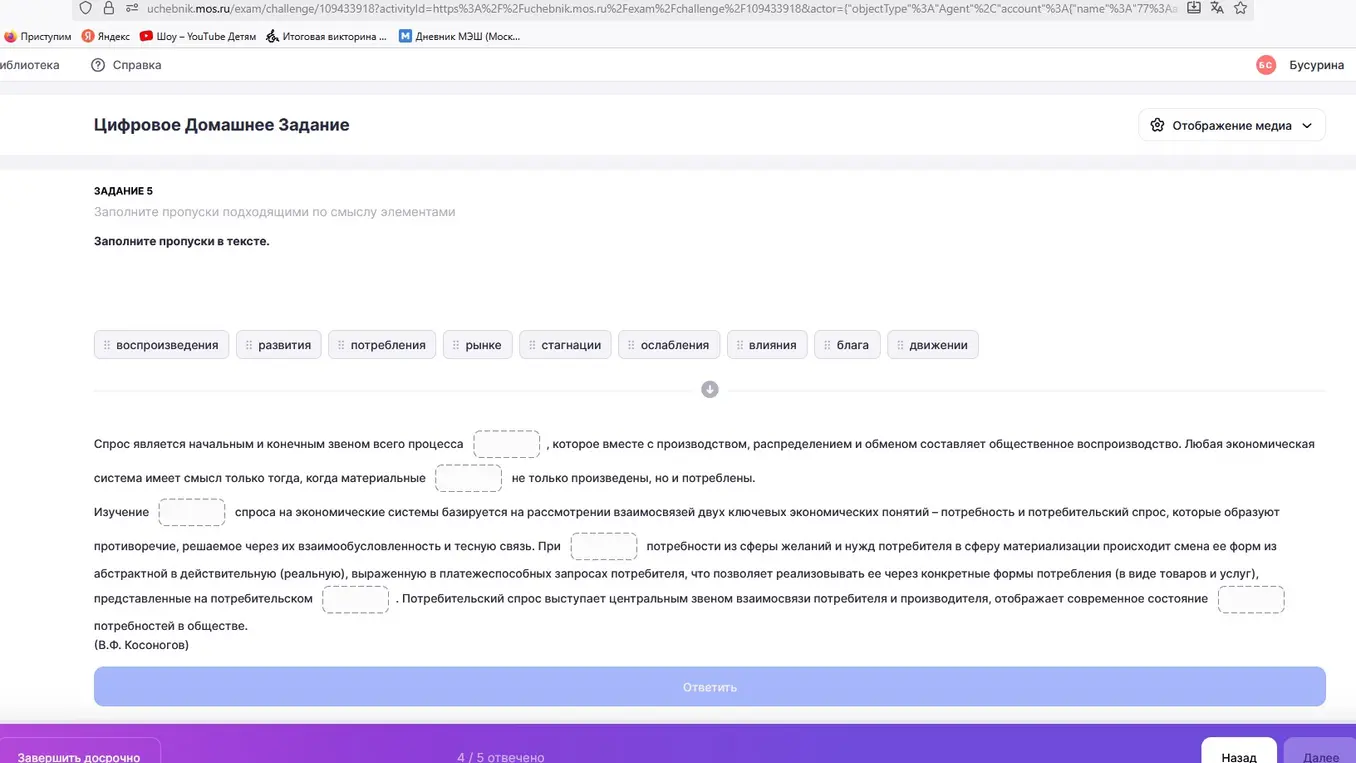Click the translate page icon in address bar

[1217, 8]
